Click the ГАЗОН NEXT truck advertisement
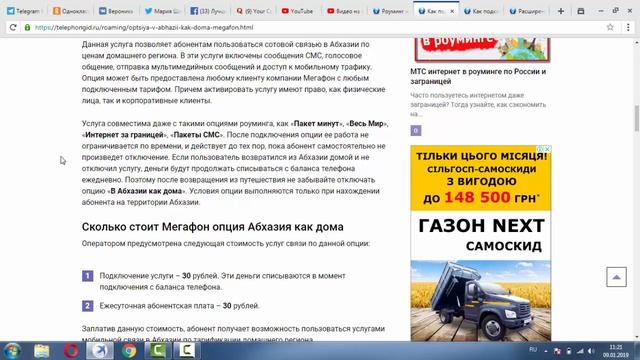Image resolution: width=640 pixels, height=360 pixels. 481,243
